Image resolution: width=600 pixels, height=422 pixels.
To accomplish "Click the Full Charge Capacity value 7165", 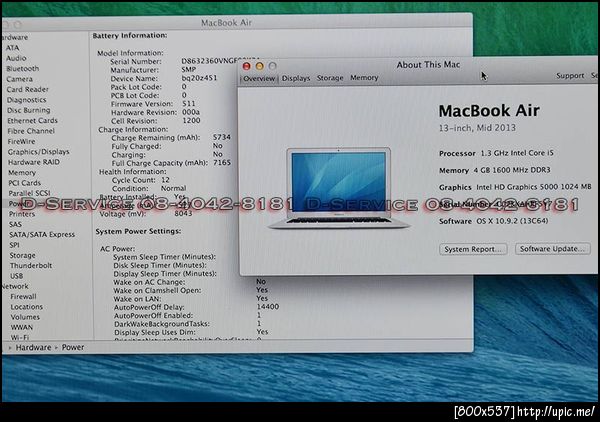I will (222, 163).
